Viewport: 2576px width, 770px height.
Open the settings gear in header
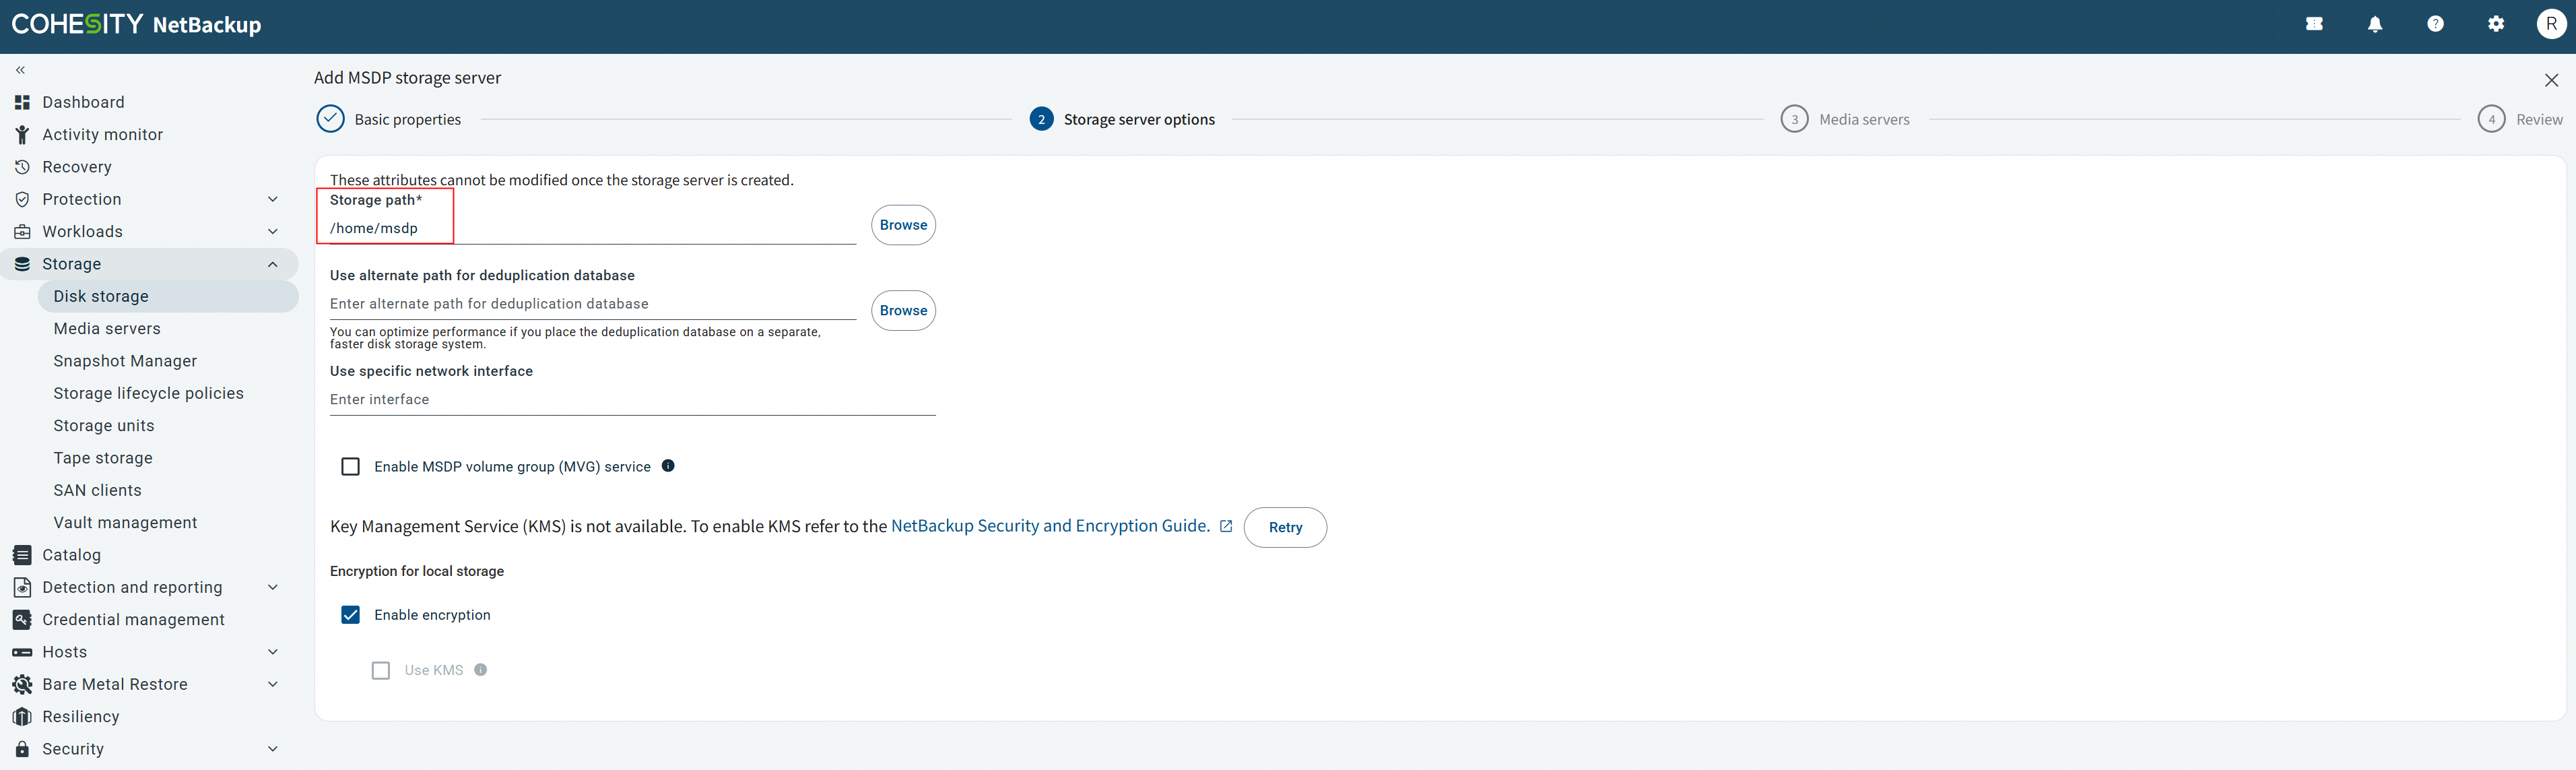pos(2496,24)
